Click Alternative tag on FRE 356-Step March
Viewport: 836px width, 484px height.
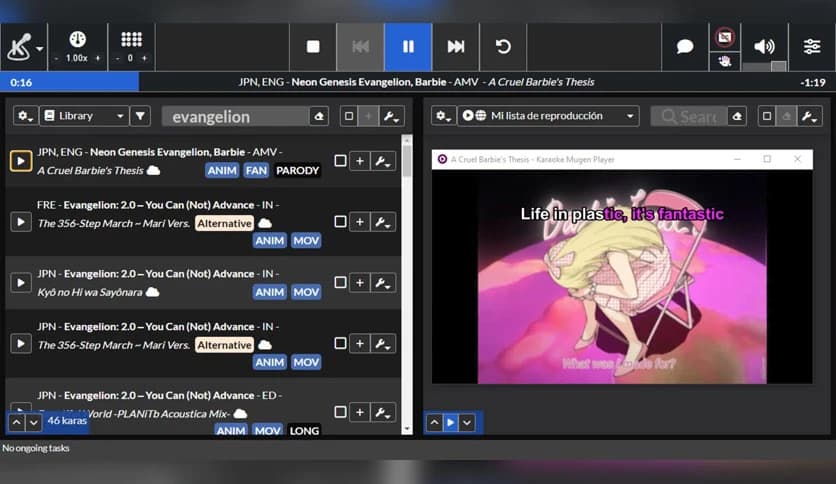[224, 223]
